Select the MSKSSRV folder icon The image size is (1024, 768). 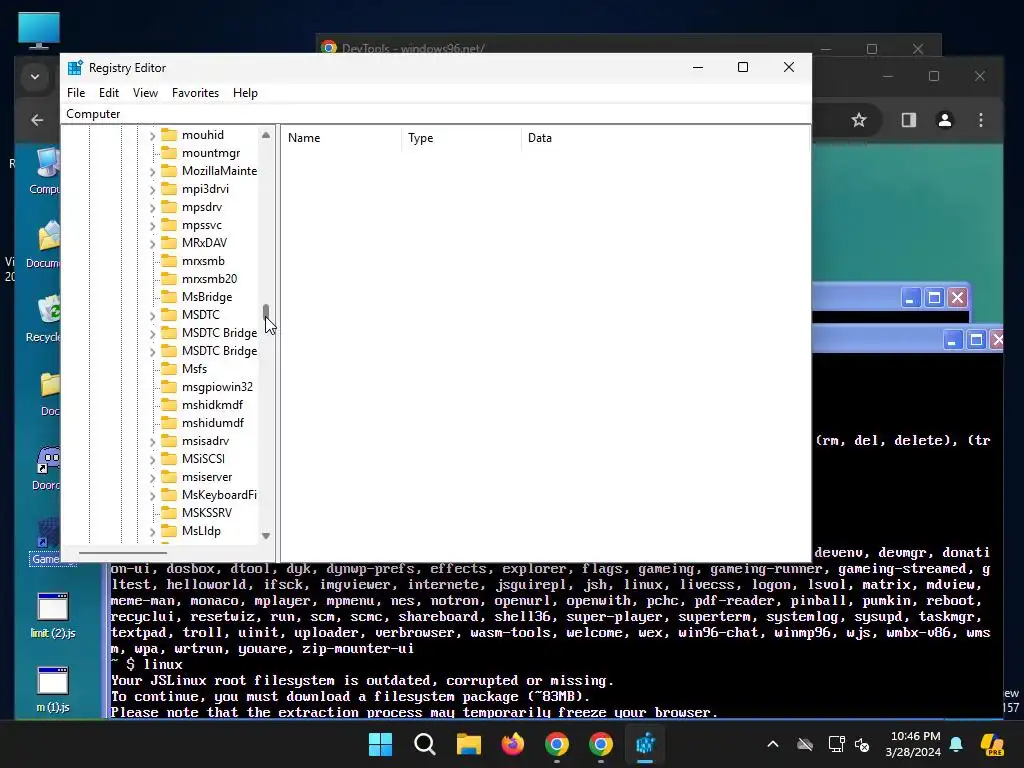pyautogui.click(x=169, y=513)
